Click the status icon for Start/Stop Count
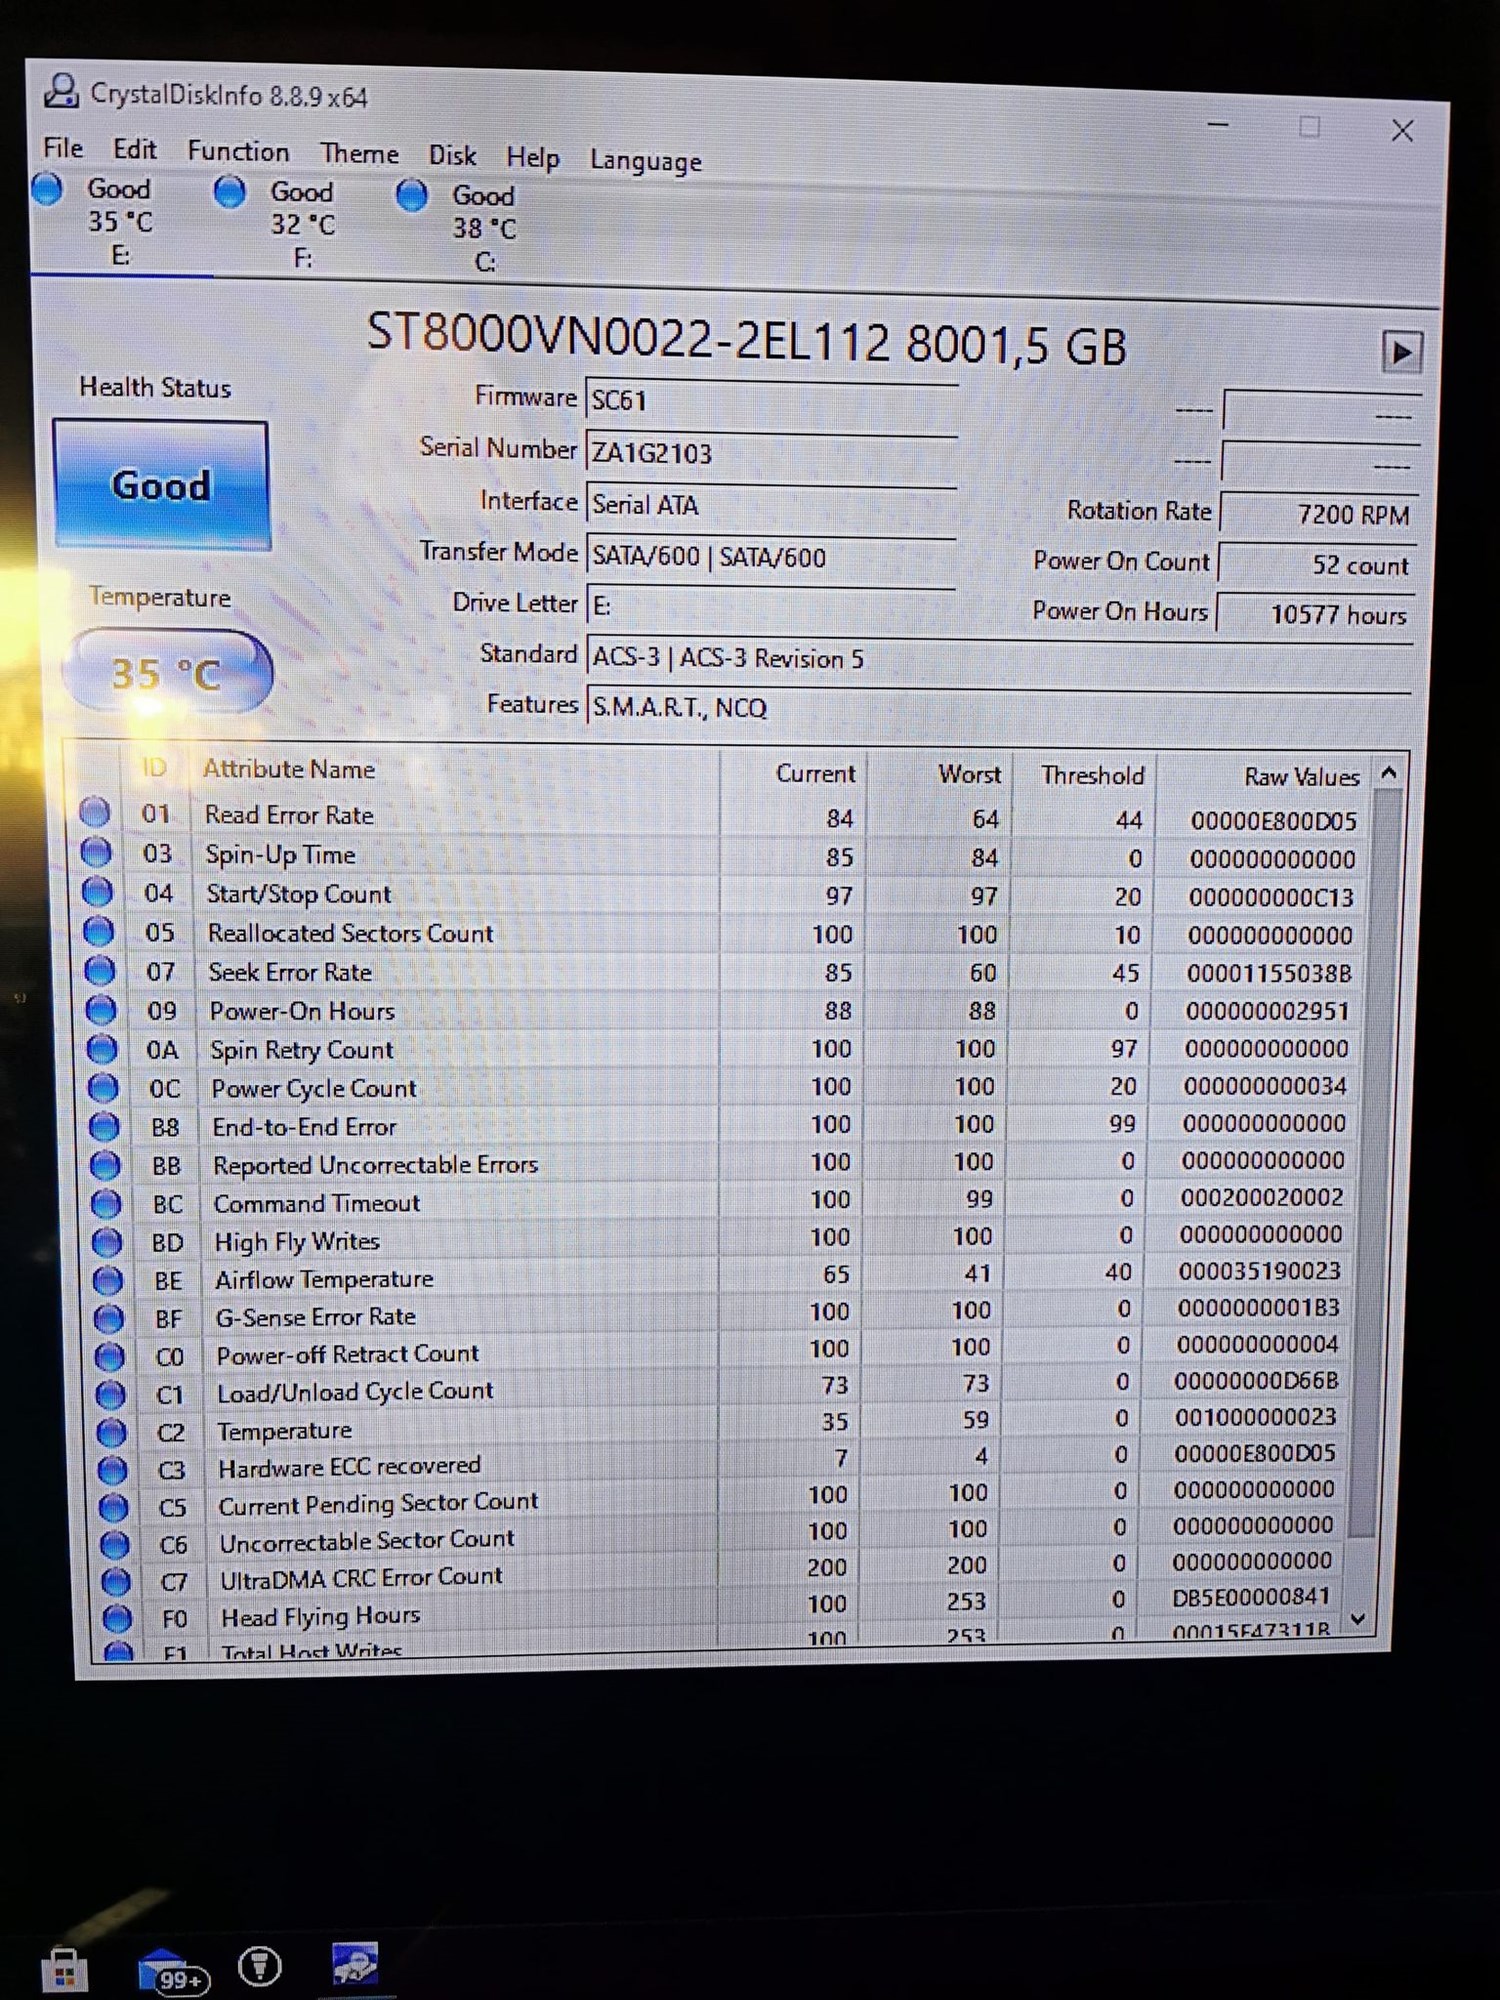1500x2000 pixels. [x=97, y=891]
